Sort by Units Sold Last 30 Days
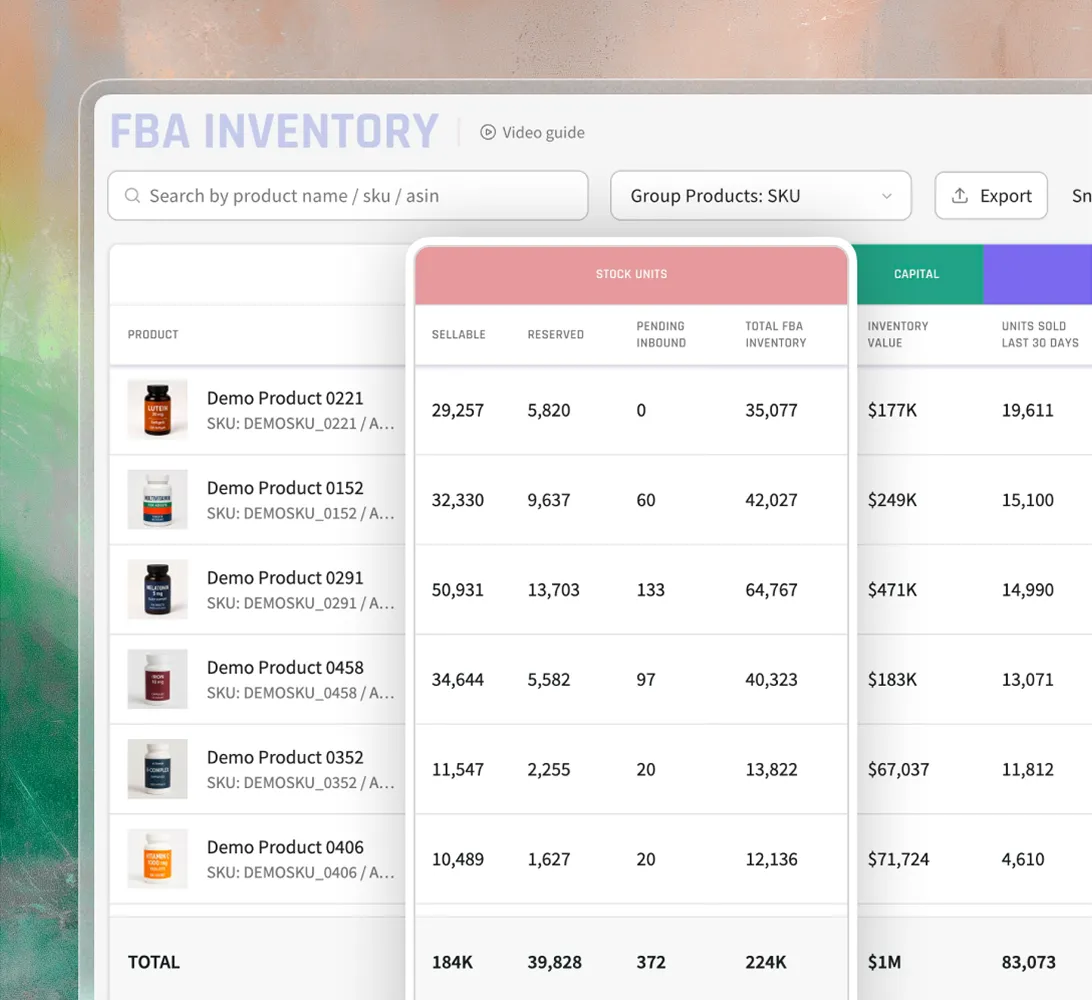The width and height of the screenshot is (1092, 1000). click(1040, 334)
